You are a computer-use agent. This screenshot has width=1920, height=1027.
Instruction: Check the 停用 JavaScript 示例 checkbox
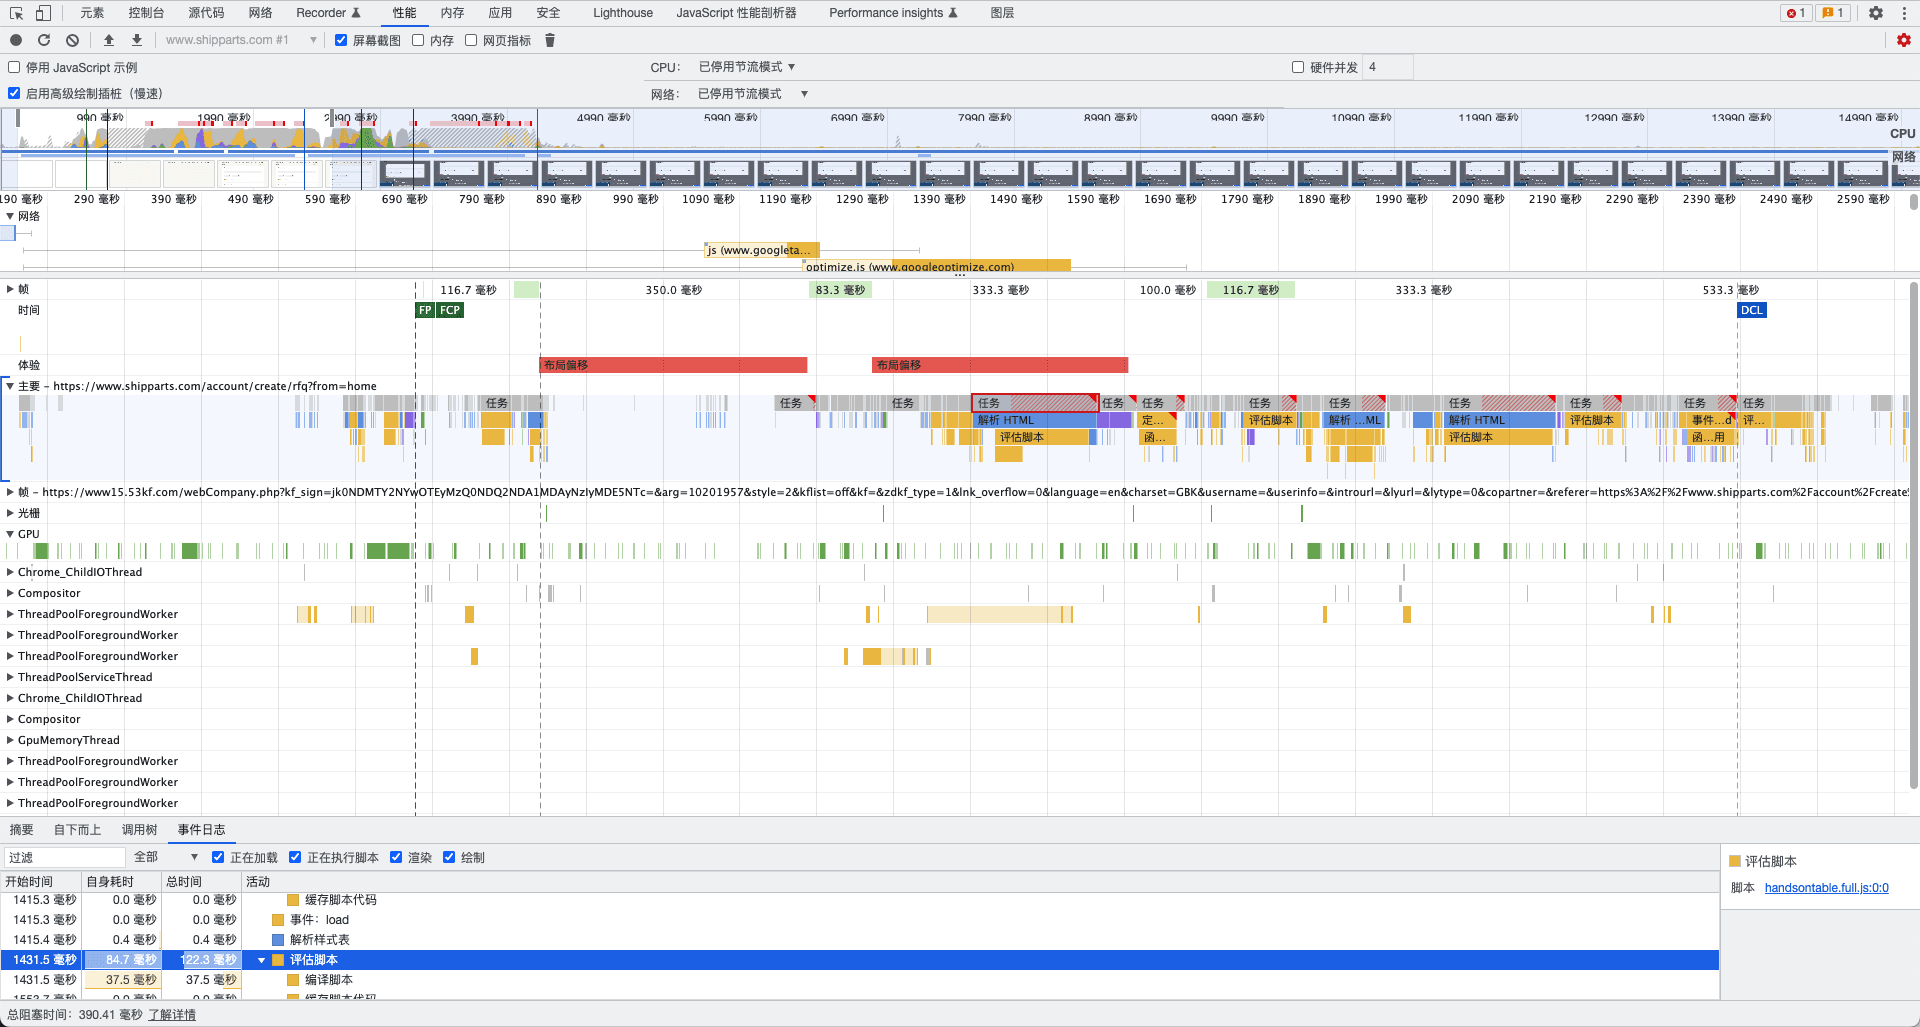click(14, 67)
